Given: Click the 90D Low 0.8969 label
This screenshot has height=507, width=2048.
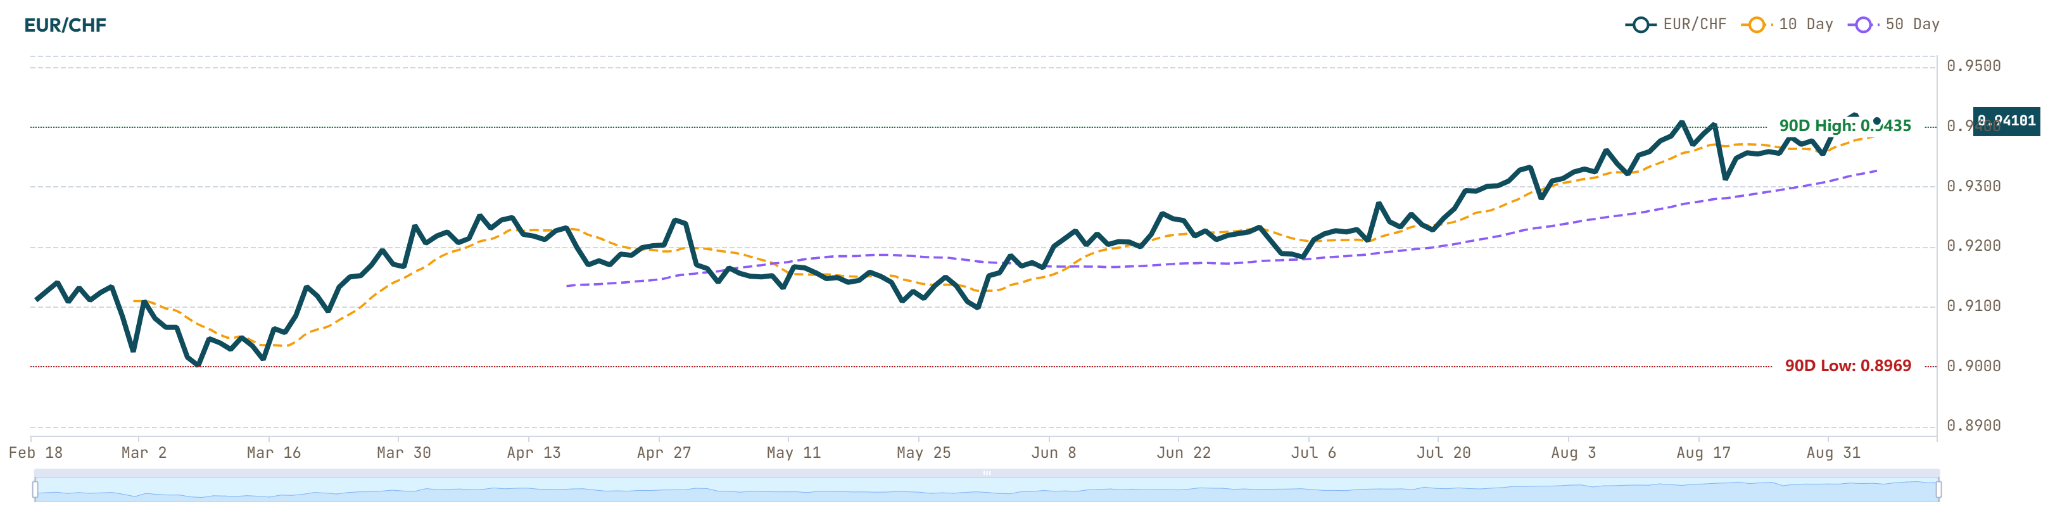Looking at the screenshot, I should (1848, 366).
